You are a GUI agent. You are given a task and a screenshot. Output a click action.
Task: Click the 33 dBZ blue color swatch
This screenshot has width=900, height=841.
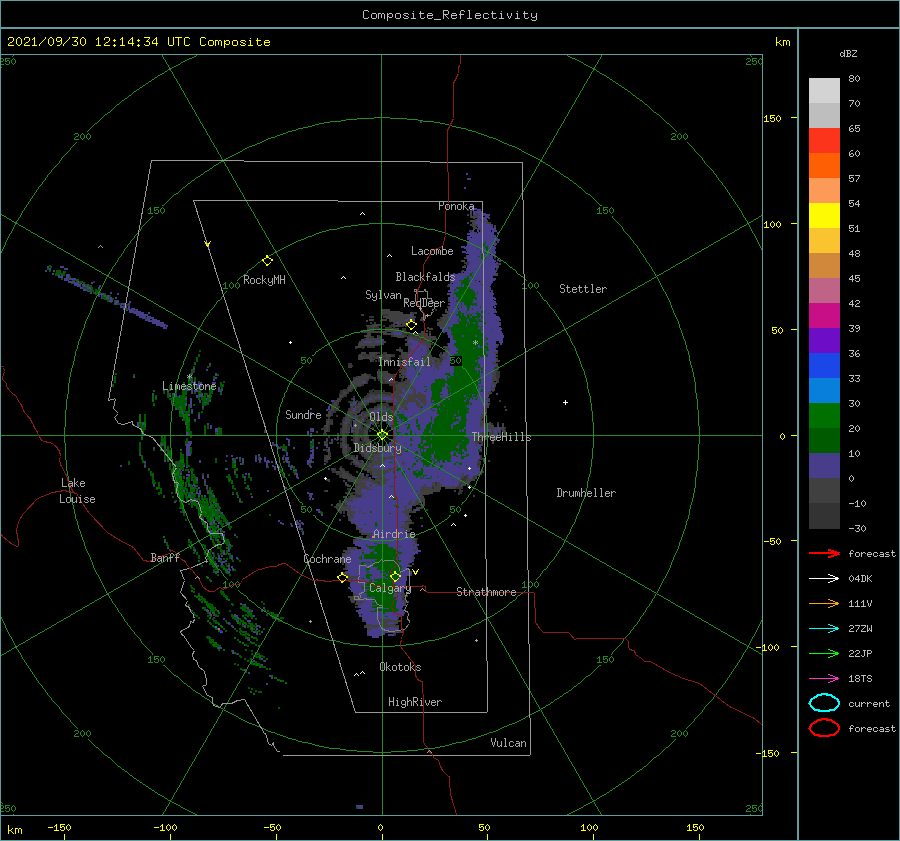(824, 390)
